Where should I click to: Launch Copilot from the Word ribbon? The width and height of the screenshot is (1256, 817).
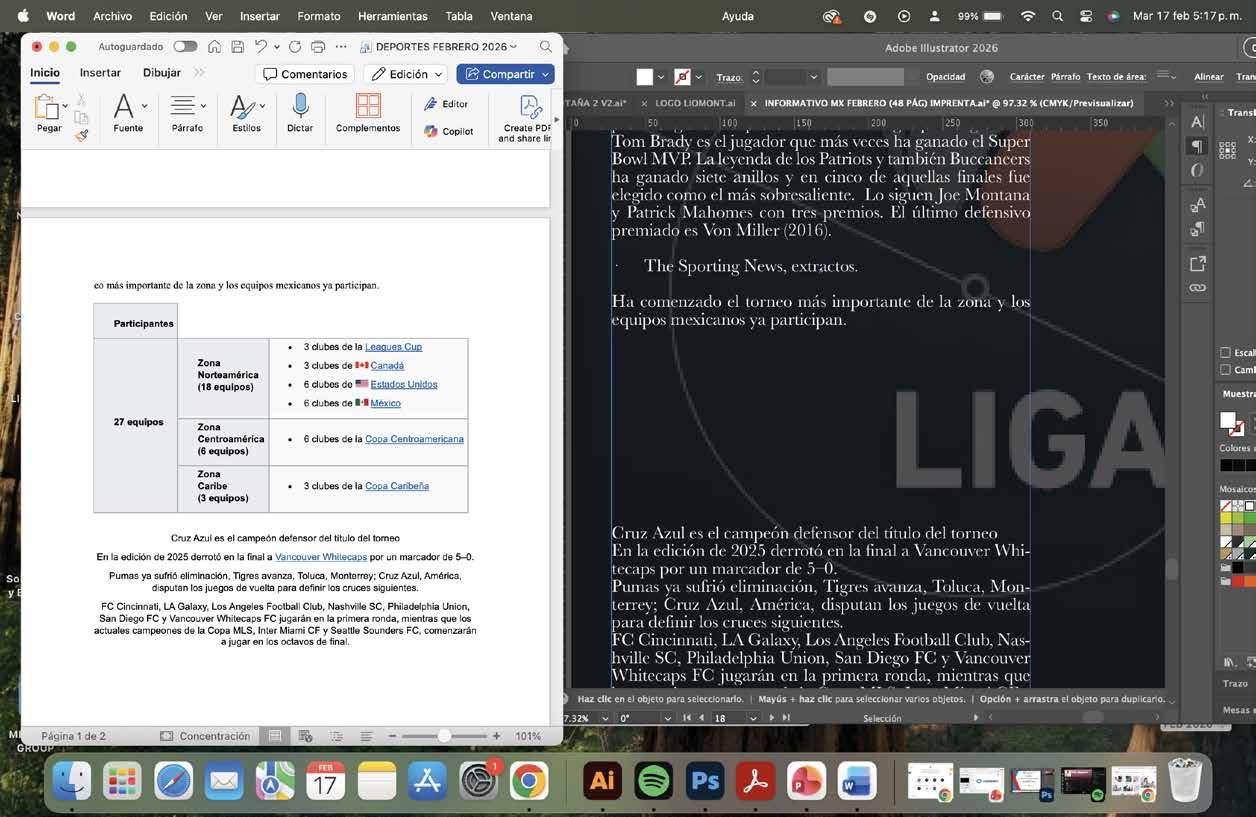pyautogui.click(x=449, y=131)
